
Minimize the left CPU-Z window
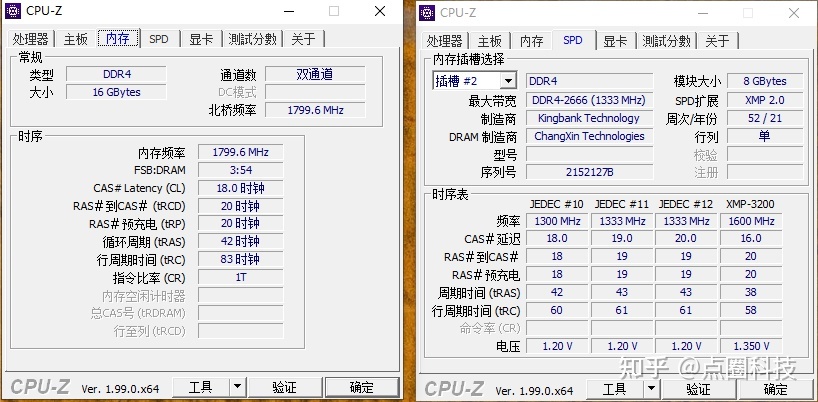288,11
